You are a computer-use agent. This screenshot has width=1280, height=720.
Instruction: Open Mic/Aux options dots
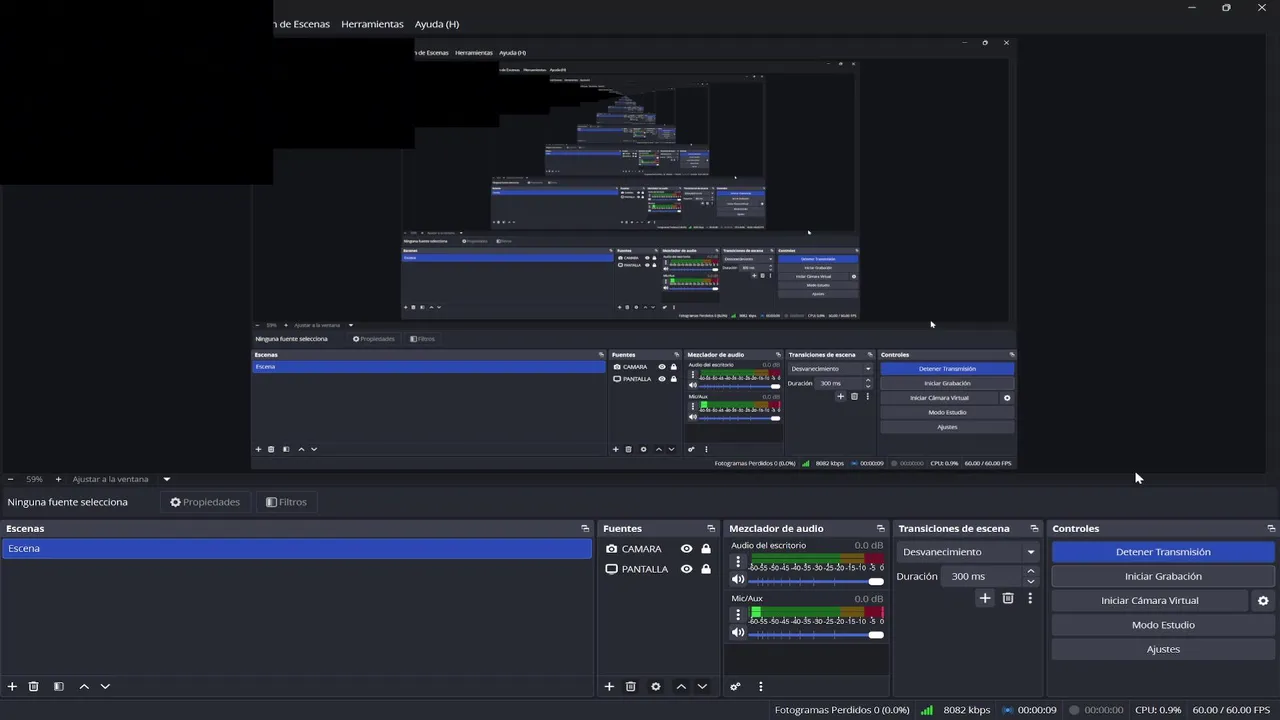739,615
